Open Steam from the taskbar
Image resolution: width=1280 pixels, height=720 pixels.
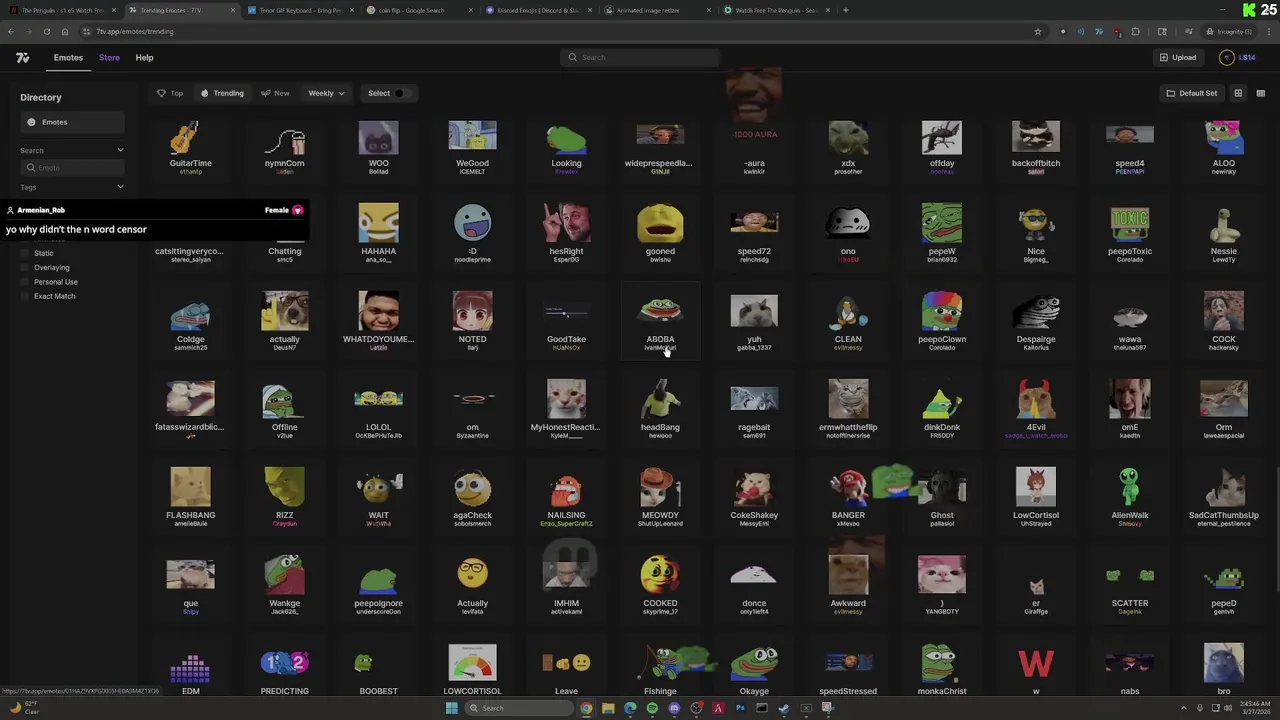(784, 708)
